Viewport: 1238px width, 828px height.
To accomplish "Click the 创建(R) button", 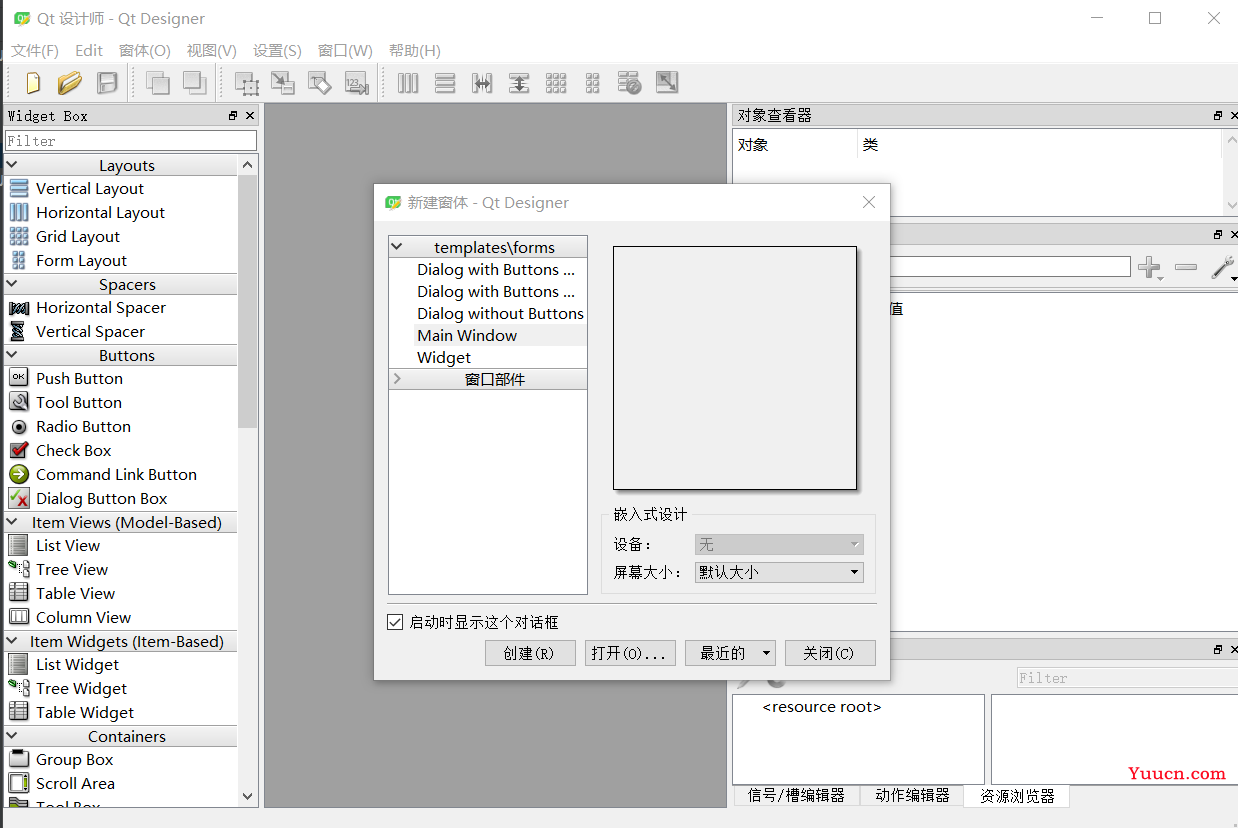I will [530, 653].
